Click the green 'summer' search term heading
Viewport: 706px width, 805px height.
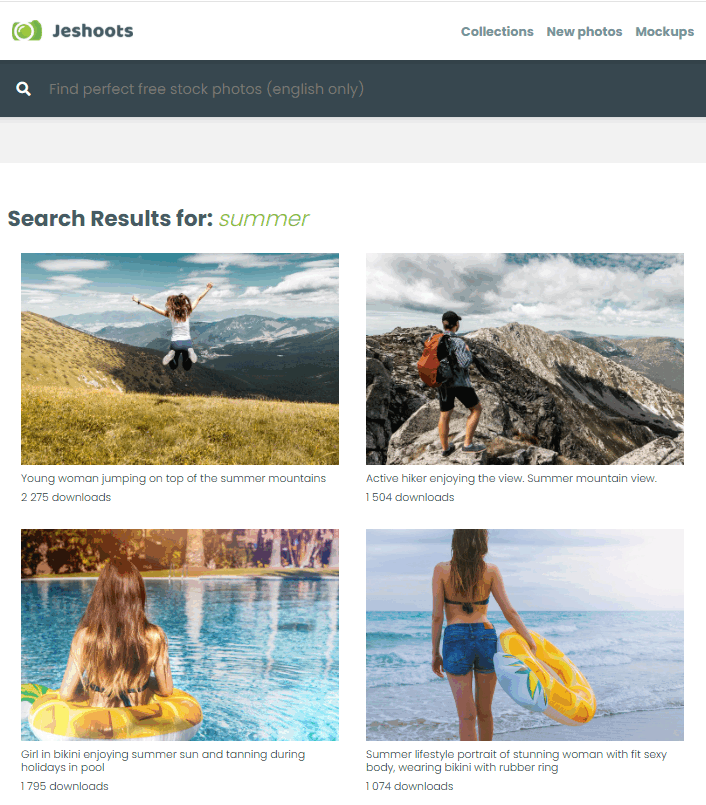point(263,219)
